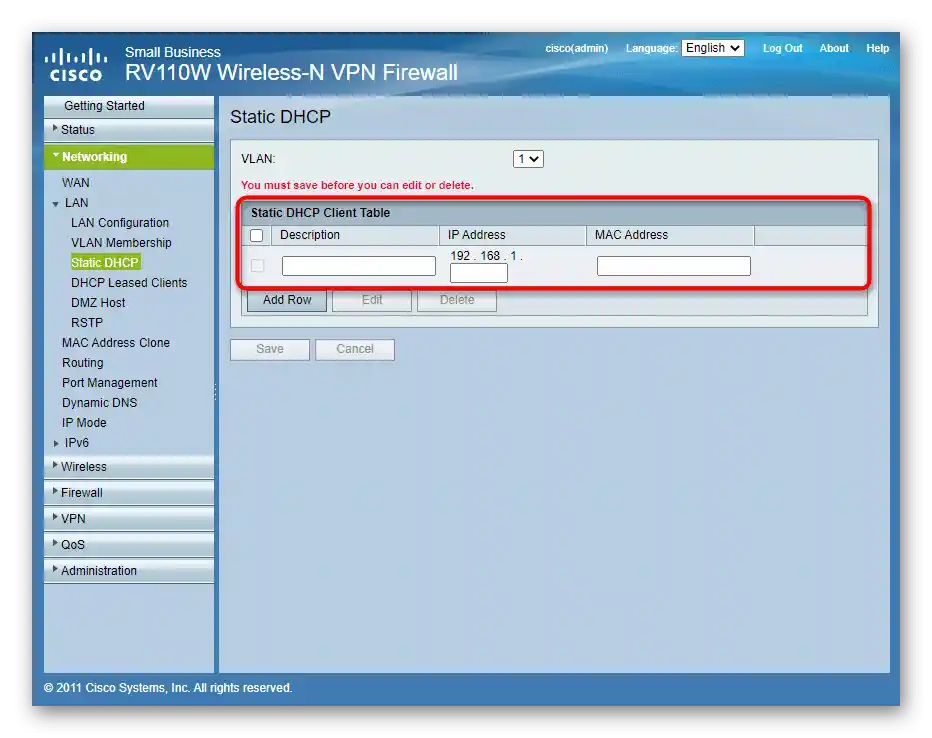The image size is (932, 738).
Task: Expand the Firewall section
Action: pyautogui.click(x=129, y=493)
